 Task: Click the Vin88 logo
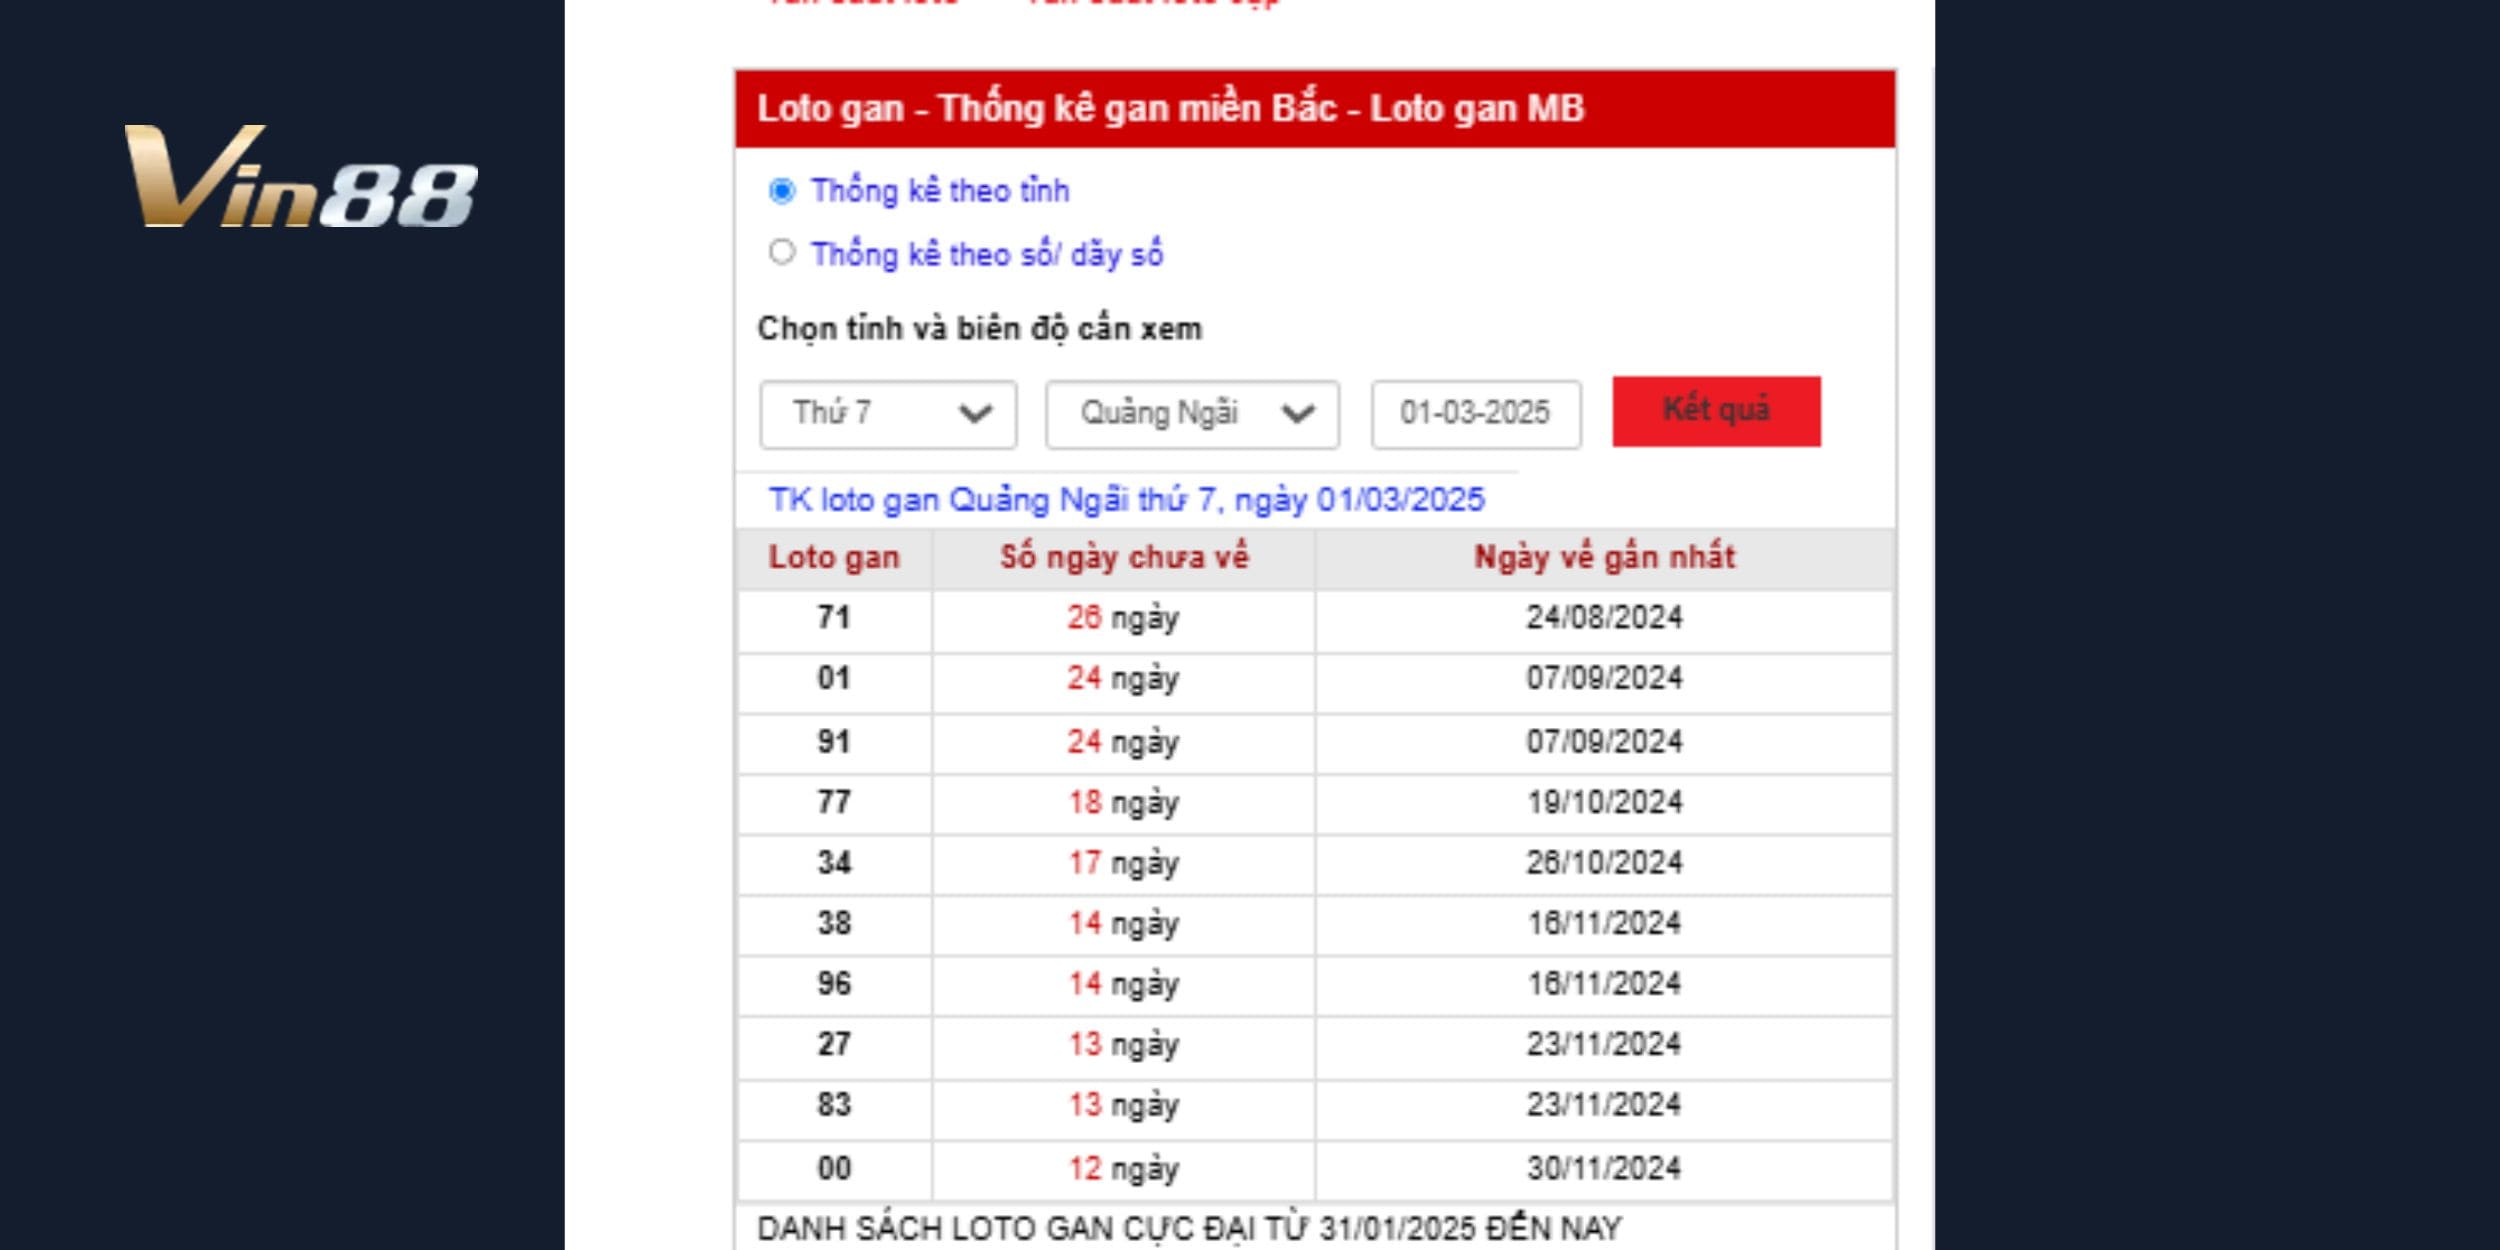coord(300,176)
